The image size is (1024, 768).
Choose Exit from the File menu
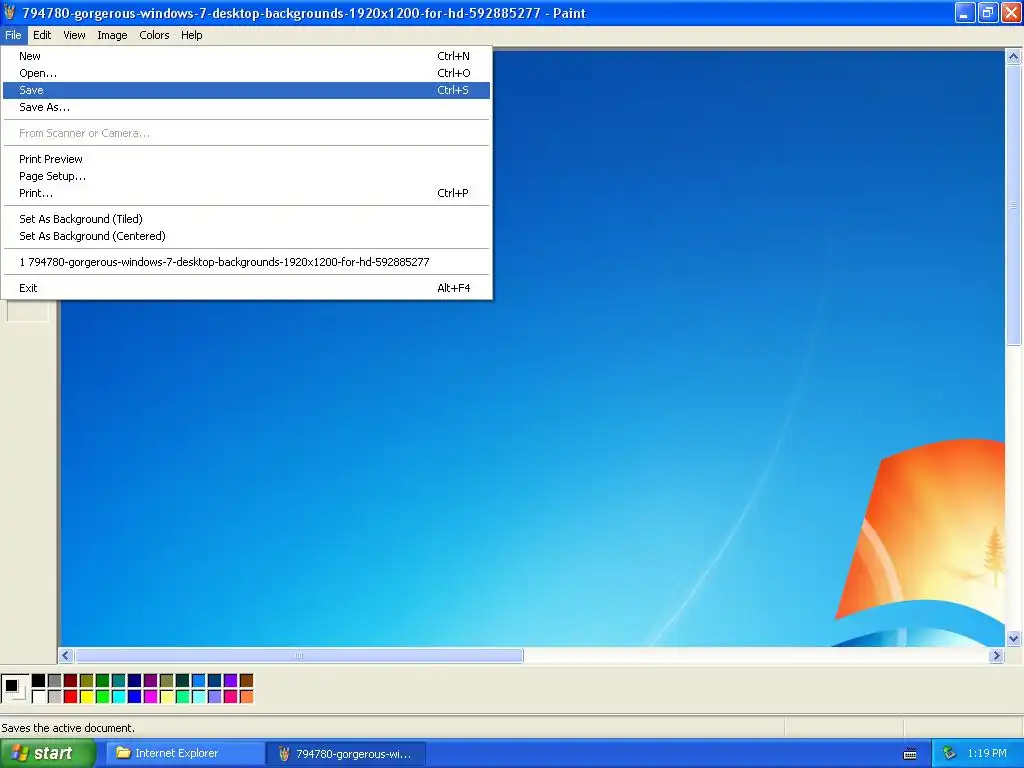tap(246, 288)
